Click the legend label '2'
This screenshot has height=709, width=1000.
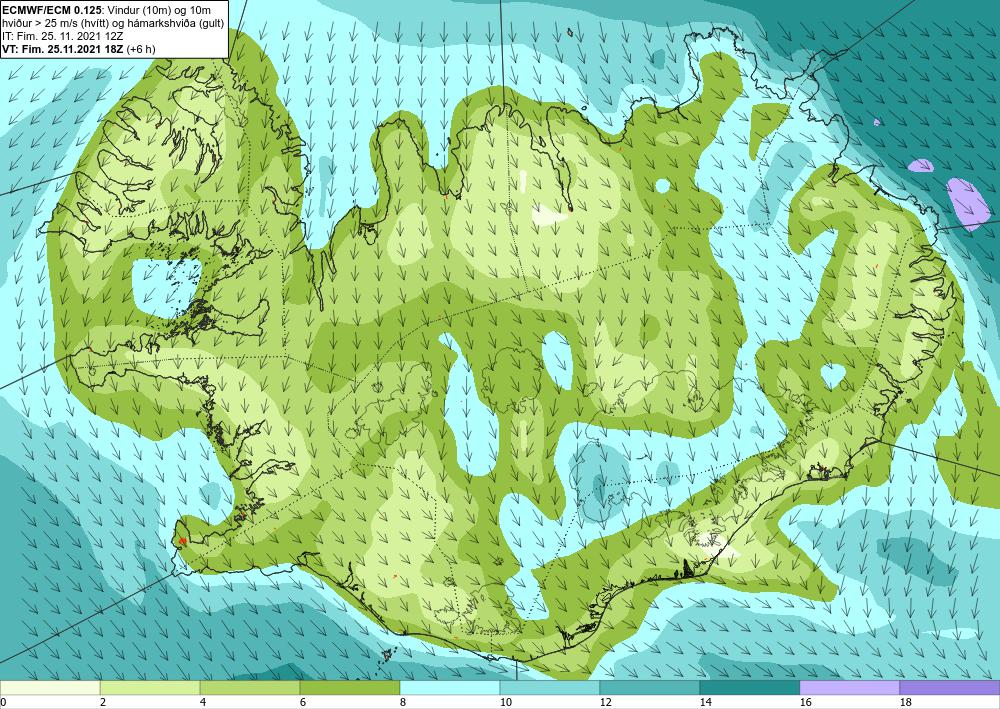pyautogui.click(x=103, y=702)
